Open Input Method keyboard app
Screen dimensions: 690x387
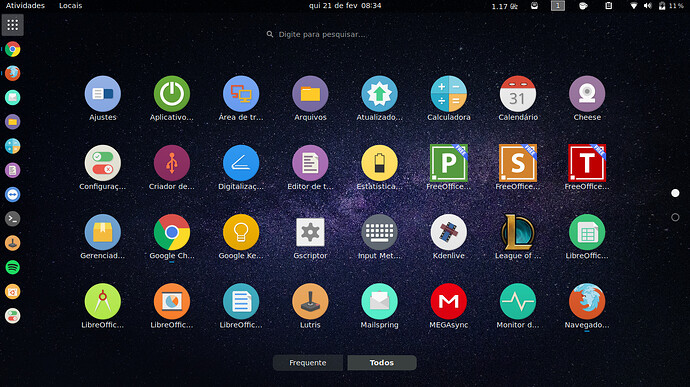click(379, 232)
